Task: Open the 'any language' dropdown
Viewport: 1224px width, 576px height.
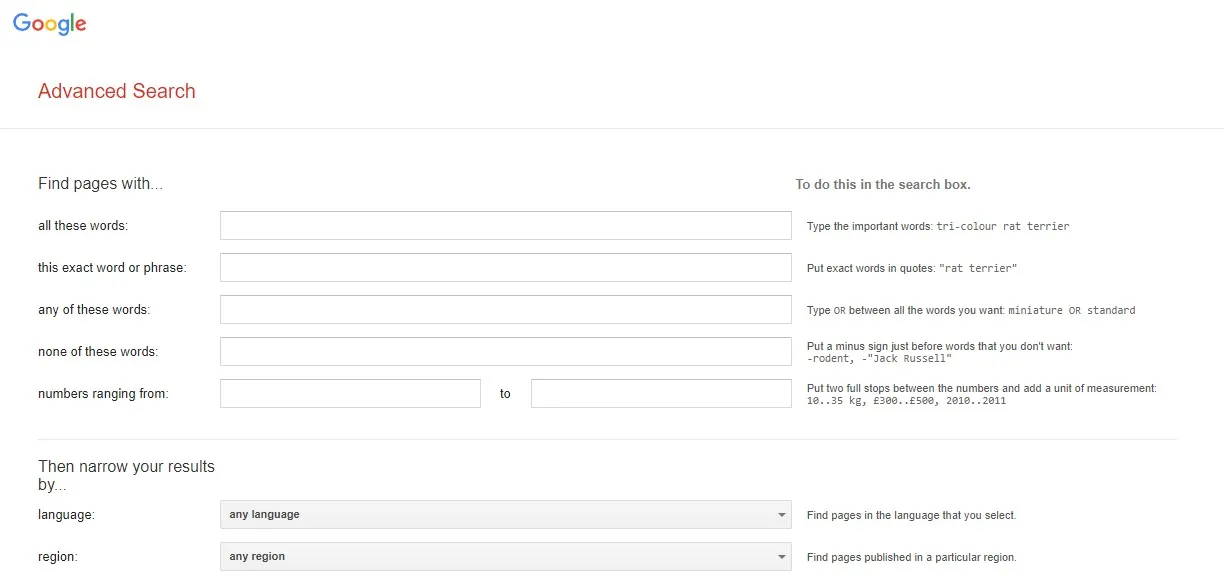Action: tap(505, 515)
